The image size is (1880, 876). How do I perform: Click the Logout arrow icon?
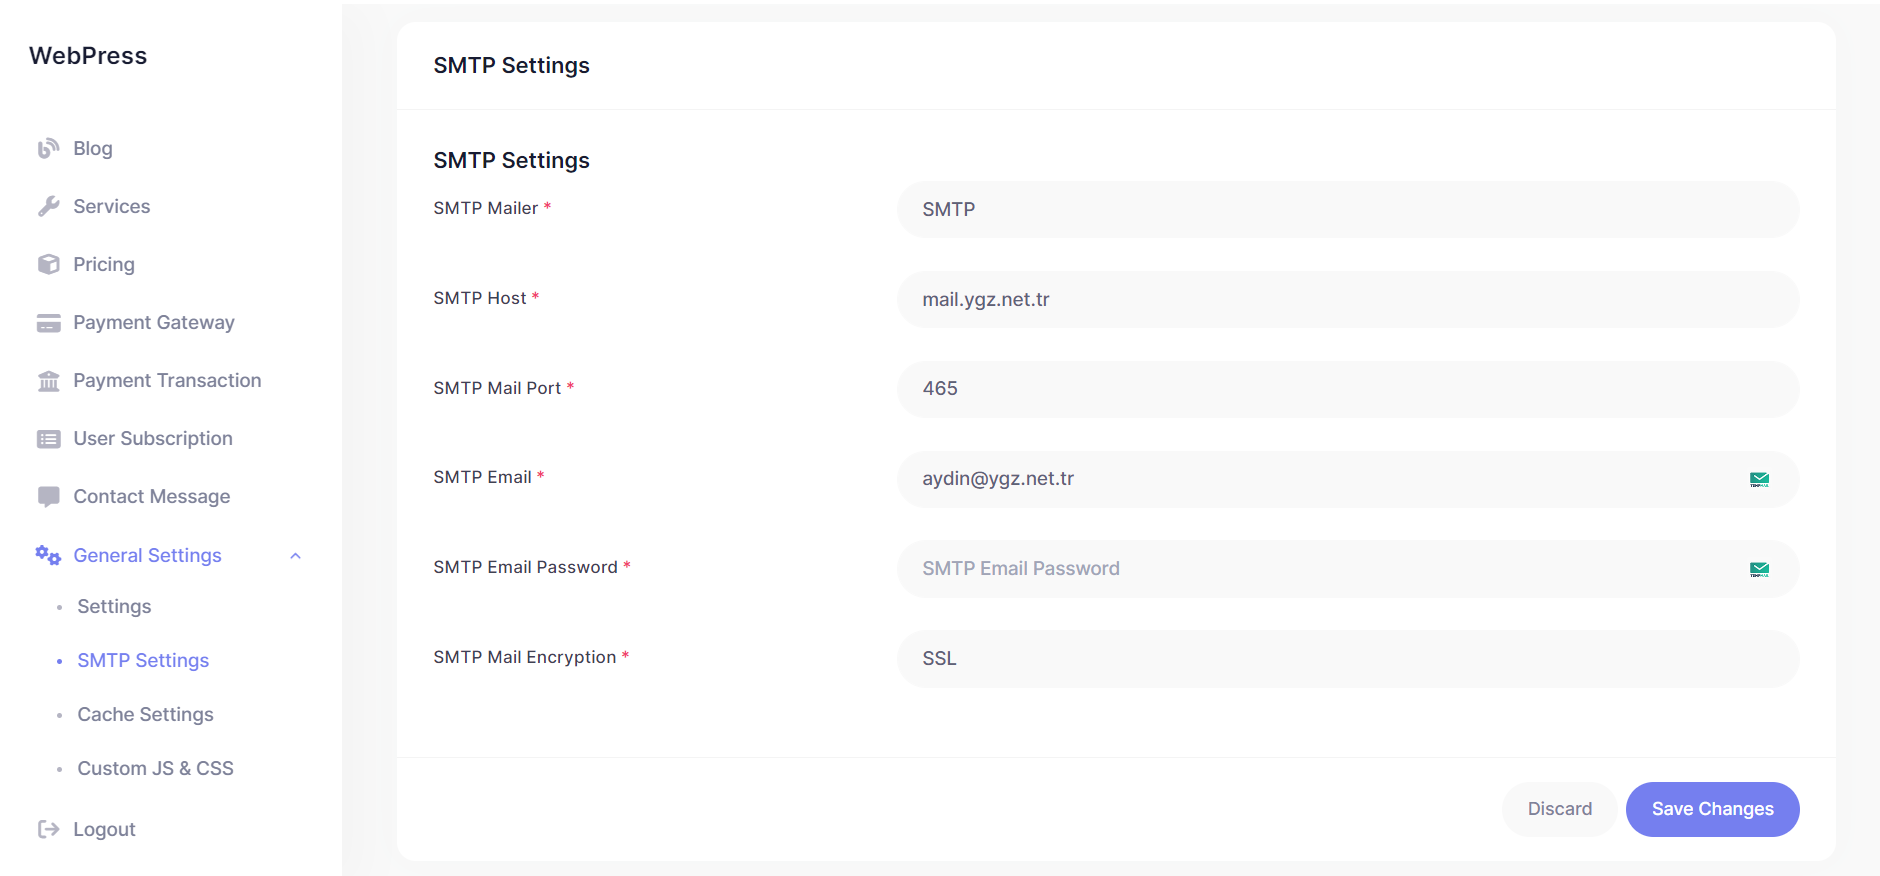point(48,829)
